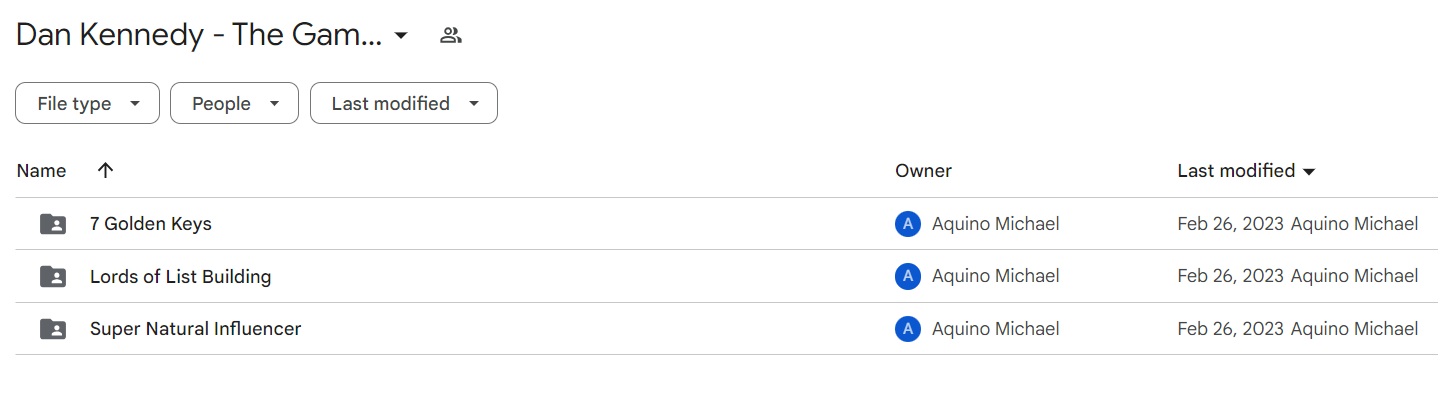Open folder title dropdown arrow menu
The image size is (1438, 393).
[401, 36]
